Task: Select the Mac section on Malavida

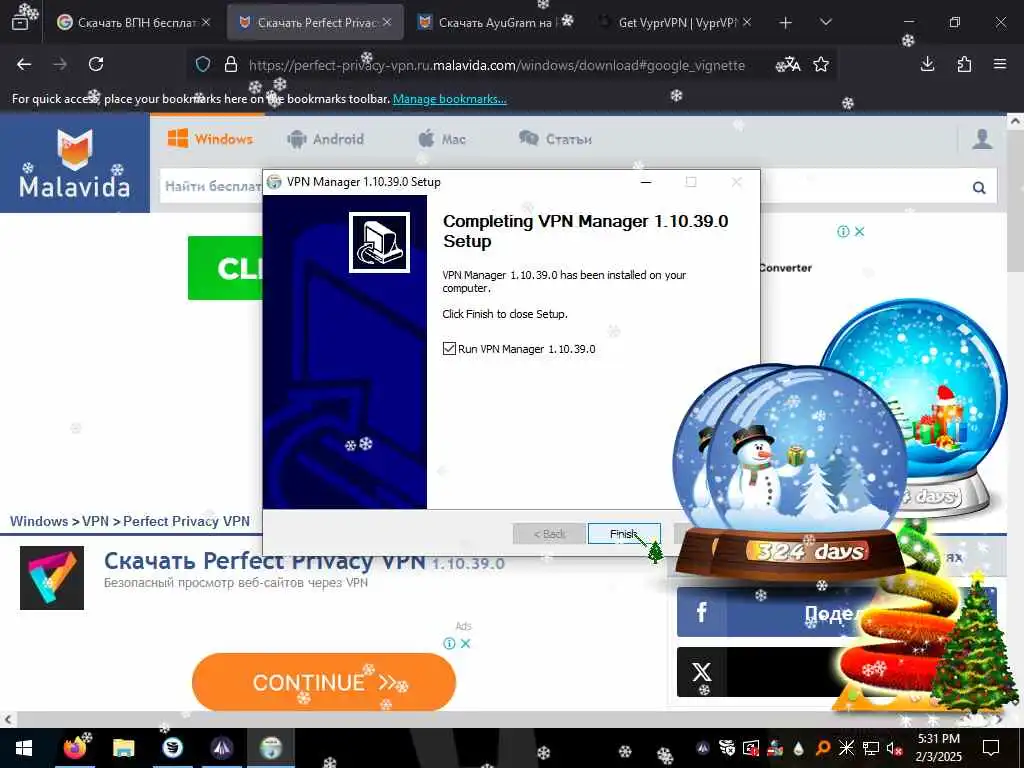Action: click(442, 139)
